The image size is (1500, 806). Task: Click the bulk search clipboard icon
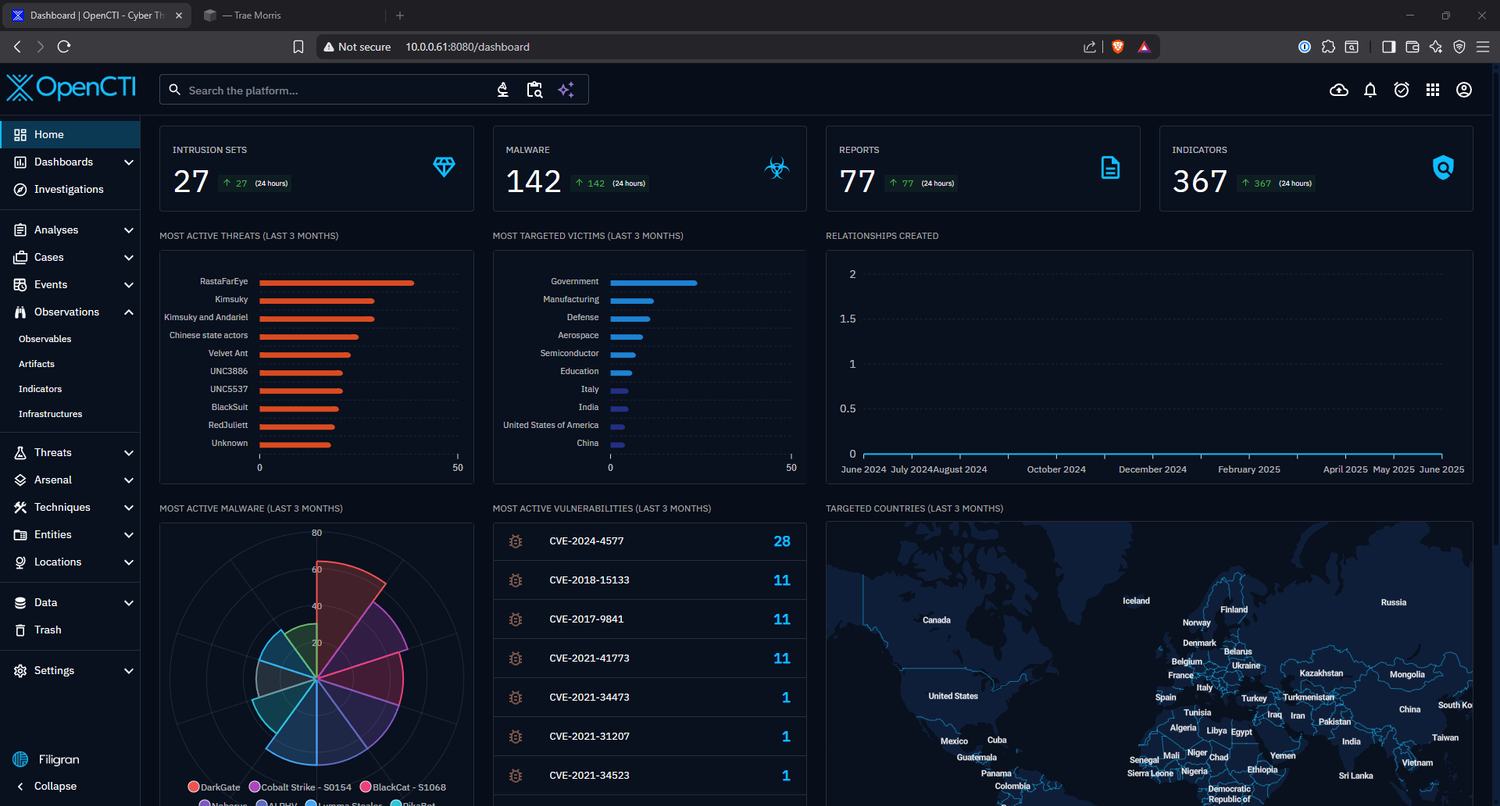pyautogui.click(x=534, y=89)
